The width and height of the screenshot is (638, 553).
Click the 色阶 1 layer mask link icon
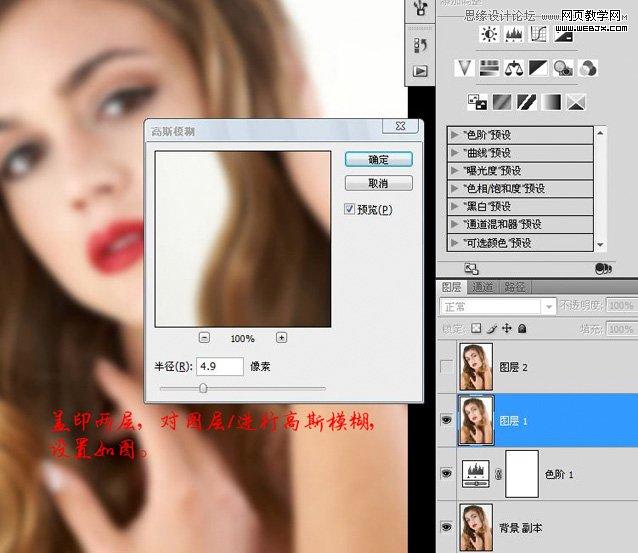498,474
